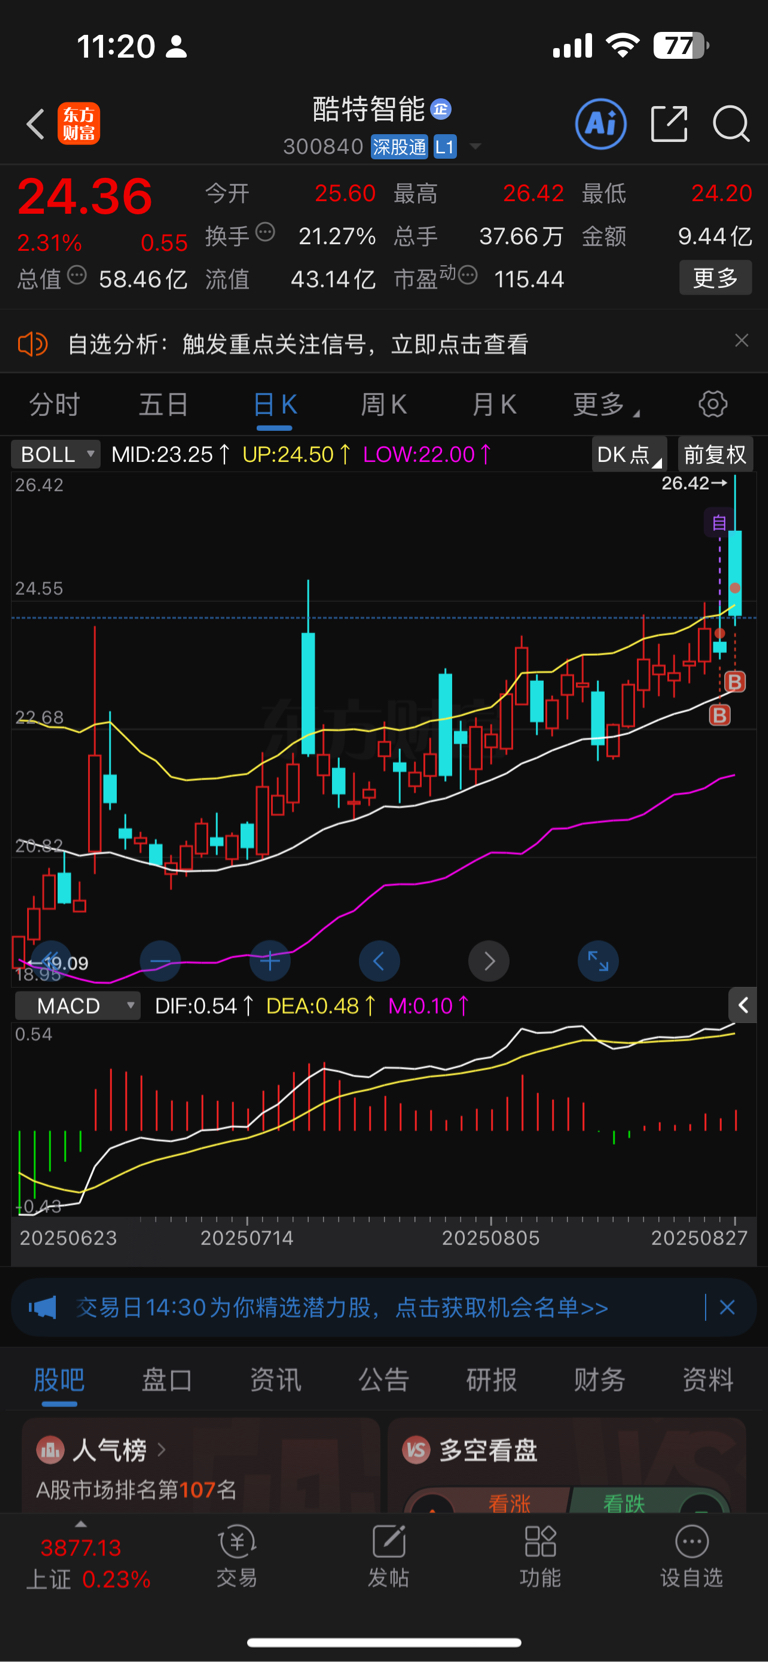Viewport: 768px width, 1662px height.
Task: Tap the speaker alert icon
Action: pyautogui.click(x=32, y=344)
